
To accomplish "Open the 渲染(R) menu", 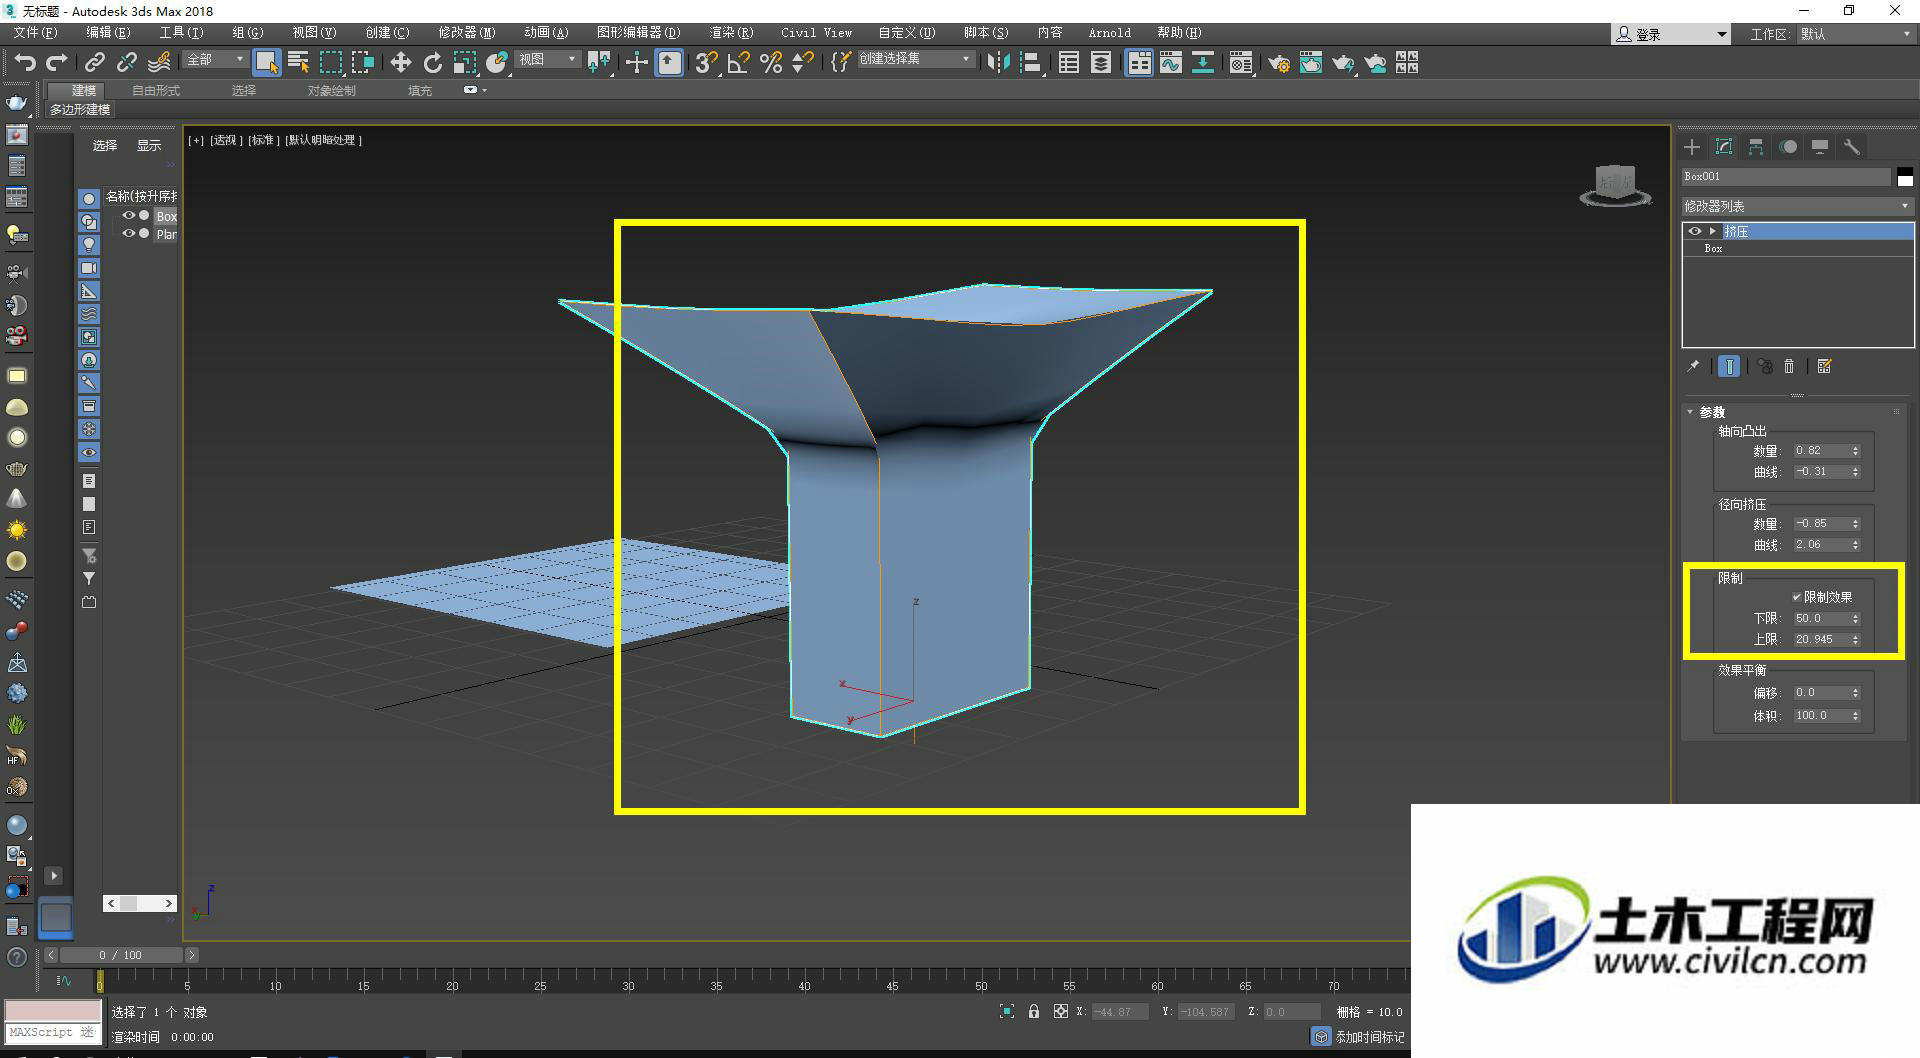I will tap(731, 33).
